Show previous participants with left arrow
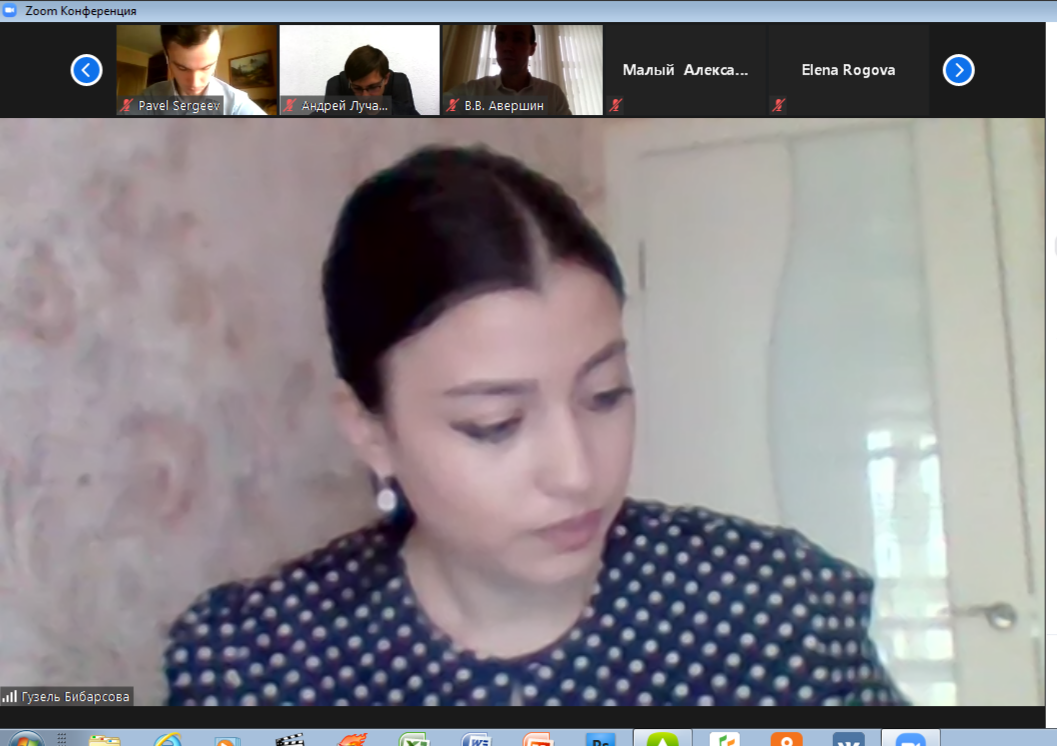Image resolution: width=1057 pixels, height=746 pixels. (x=86, y=70)
